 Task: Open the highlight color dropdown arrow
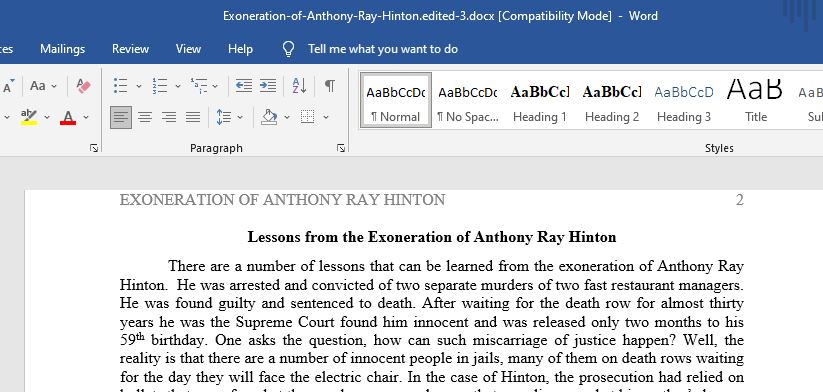pos(47,117)
